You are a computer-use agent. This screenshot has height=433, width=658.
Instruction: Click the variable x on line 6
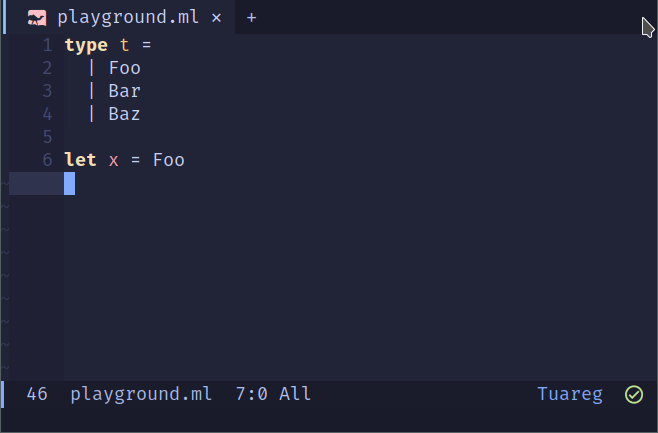click(x=114, y=160)
